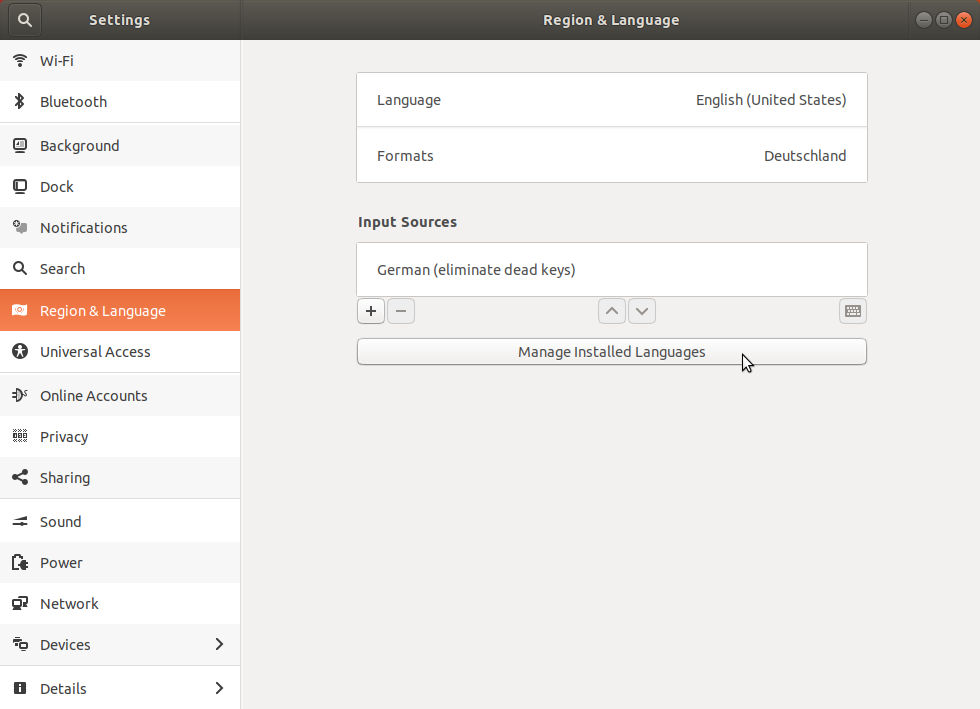Switch to the Power settings tab
This screenshot has height=709, width=980.
click(61, 562)
